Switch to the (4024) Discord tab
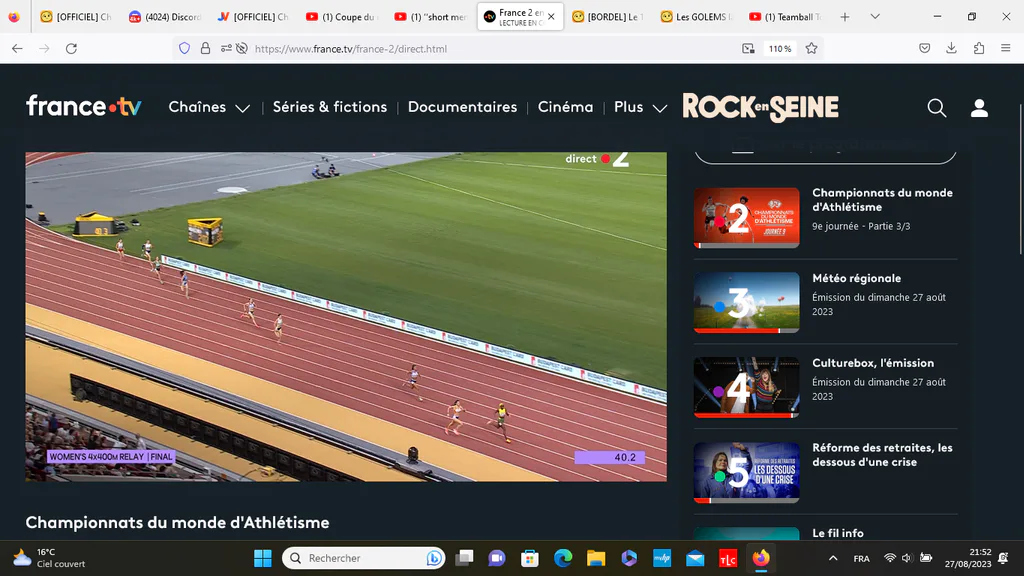Viewport: 1024px width, 576px height. 165,17
